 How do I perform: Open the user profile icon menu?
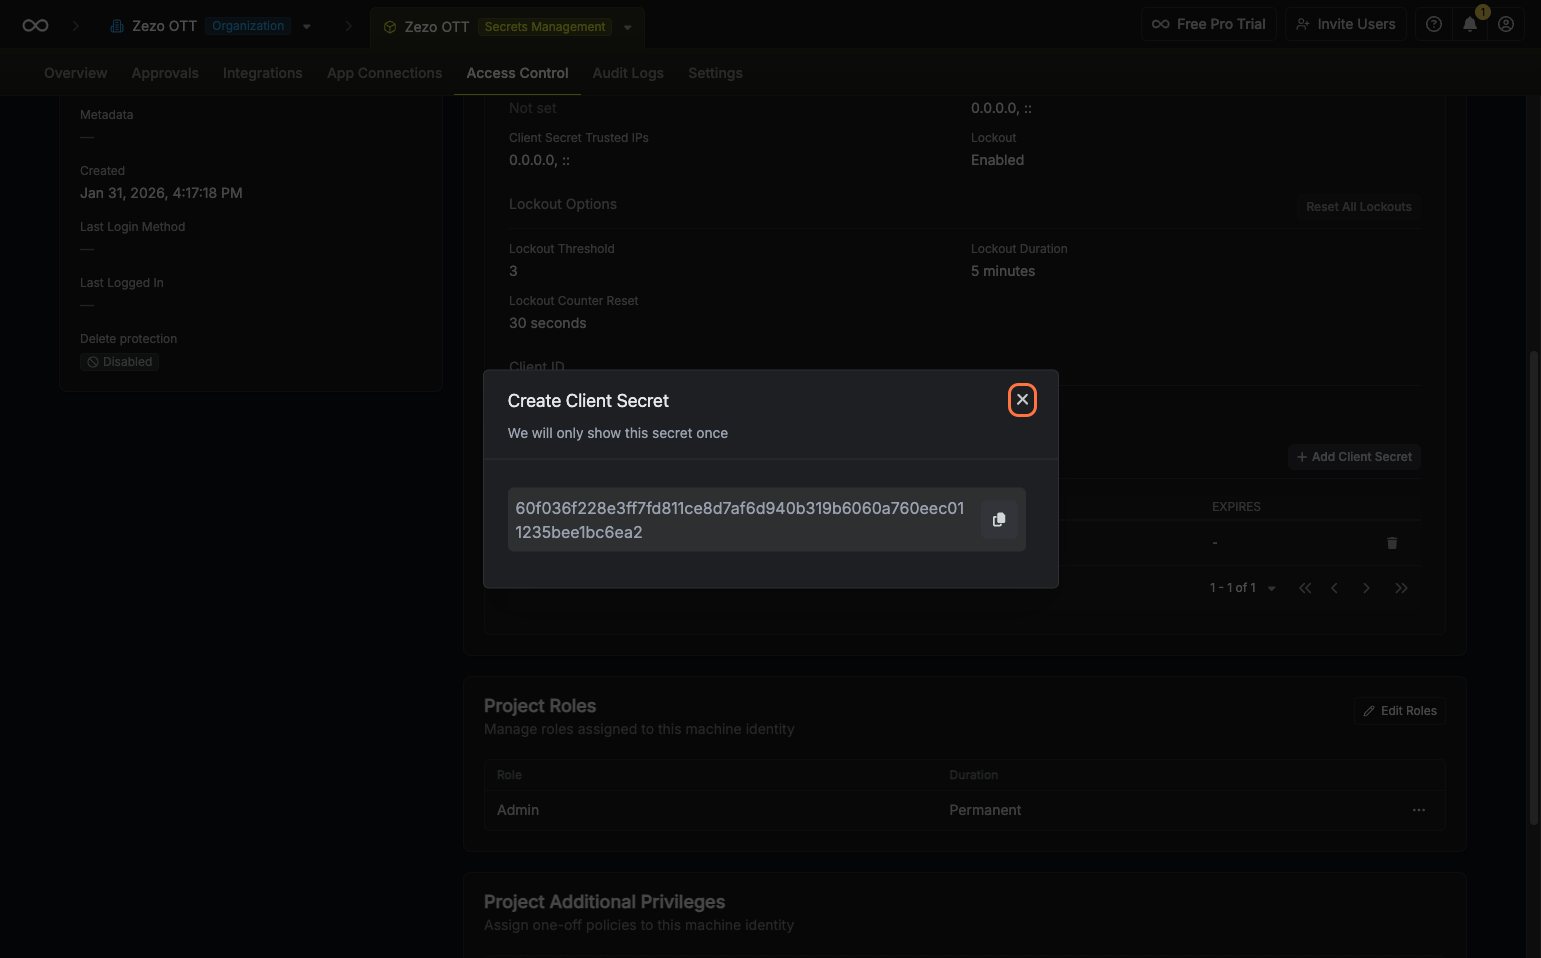click(1505, 24)
